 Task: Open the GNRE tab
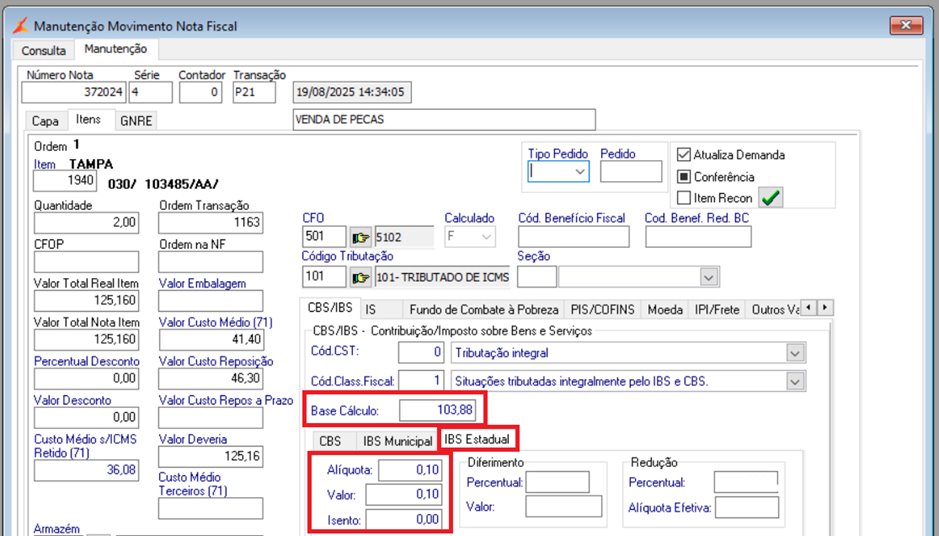tap(136, 121)
